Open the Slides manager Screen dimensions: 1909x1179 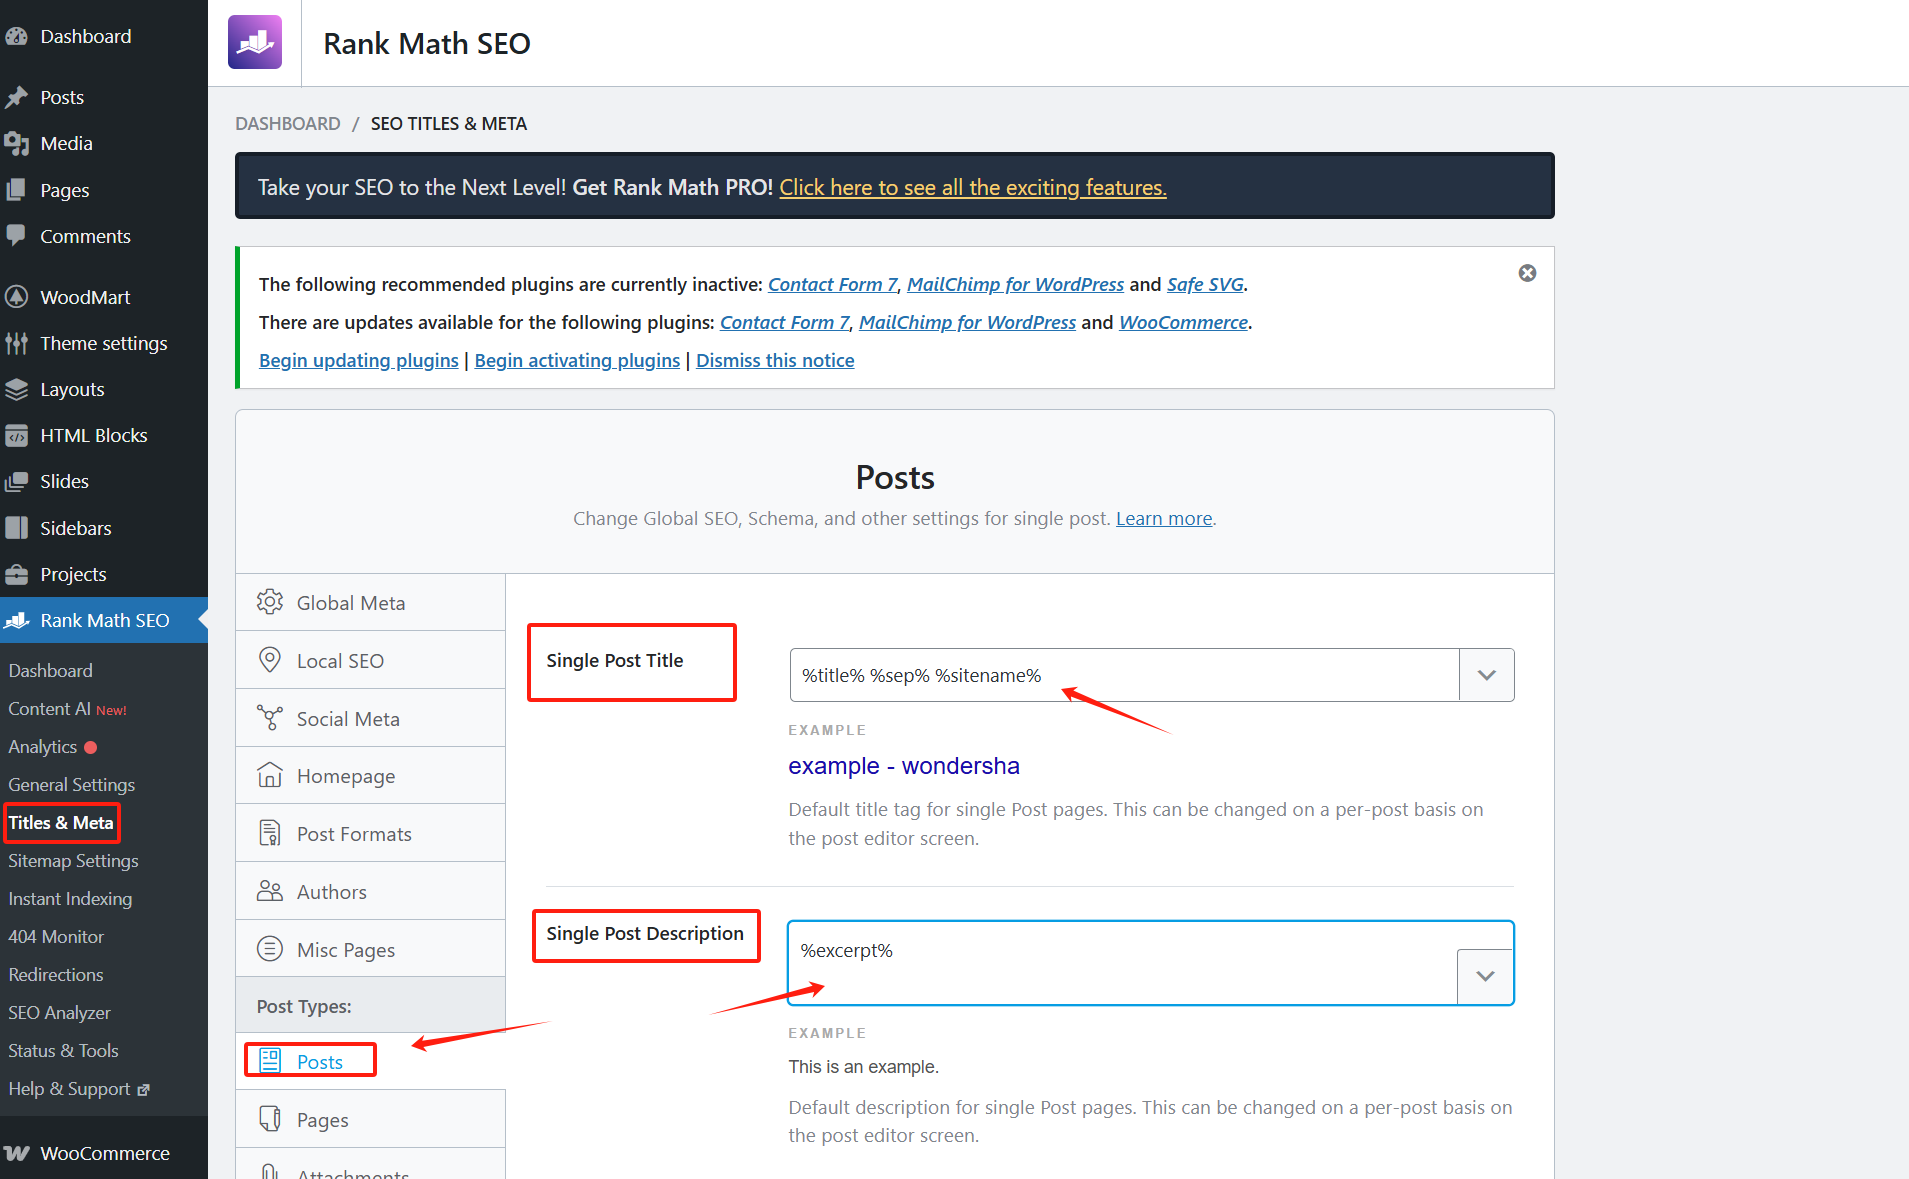[64, 481]
